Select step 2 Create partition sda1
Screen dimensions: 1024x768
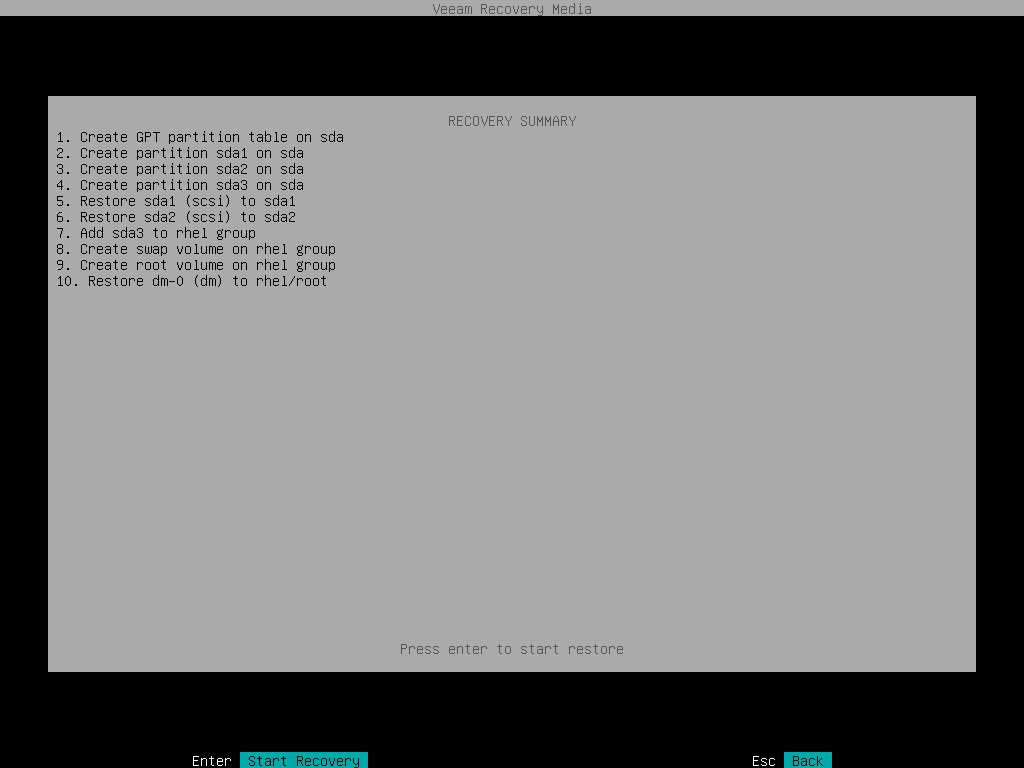tap(180, 153)
